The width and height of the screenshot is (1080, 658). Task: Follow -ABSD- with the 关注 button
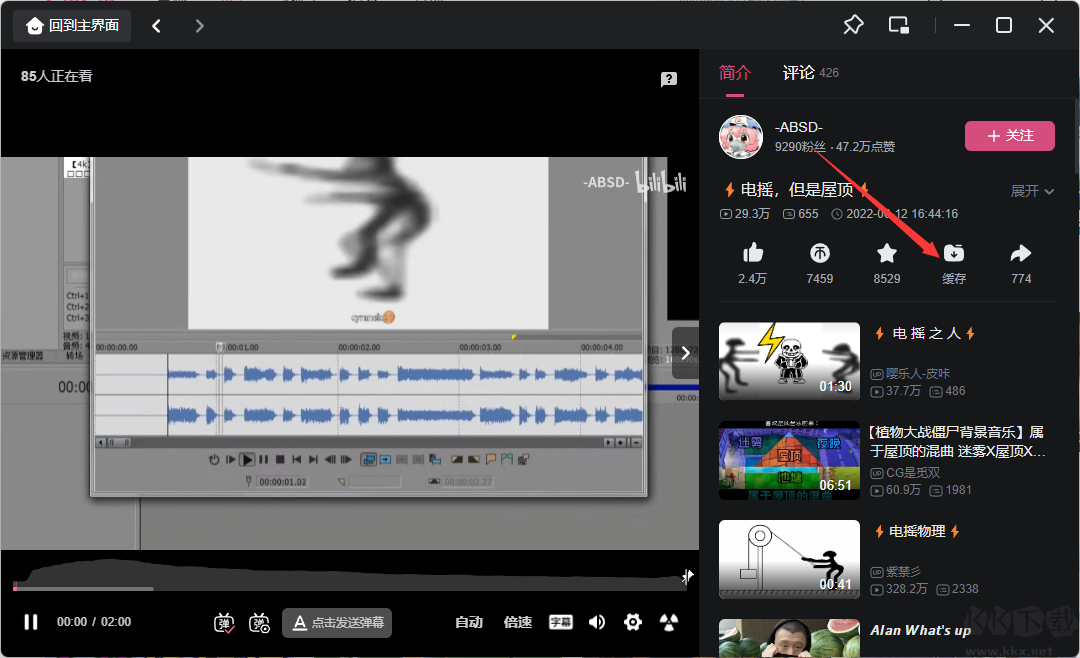[x=1009, y=136]
